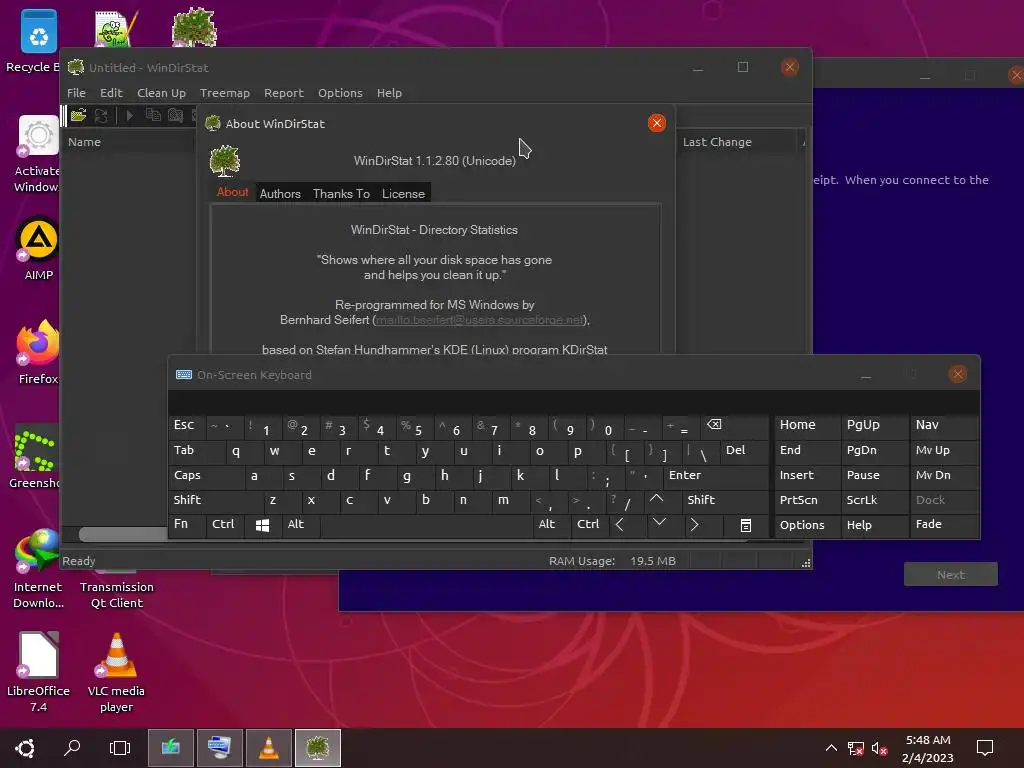Open Task View from the taskbar
This screenshot has width=1024, height=768.
point(120,748)
